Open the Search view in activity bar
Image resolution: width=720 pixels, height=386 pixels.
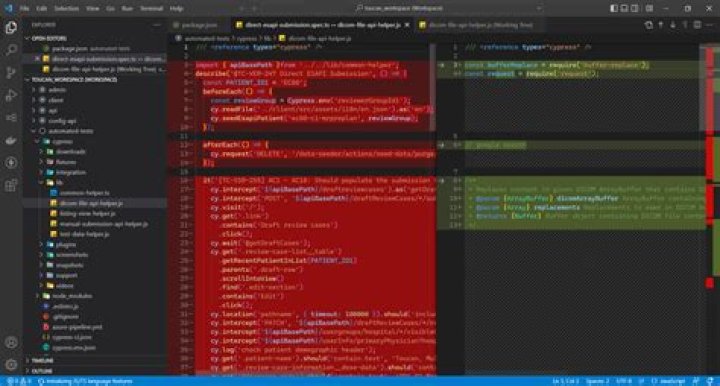click(x=11, y=50)
